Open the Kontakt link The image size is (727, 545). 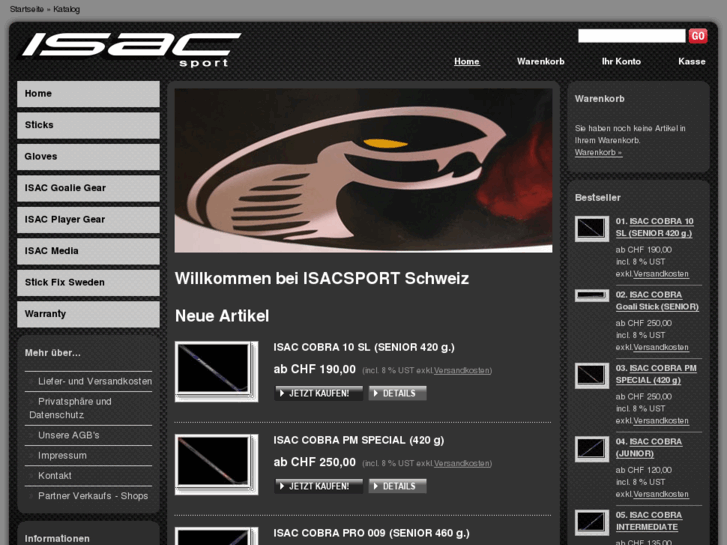click(x=55, y=475)
